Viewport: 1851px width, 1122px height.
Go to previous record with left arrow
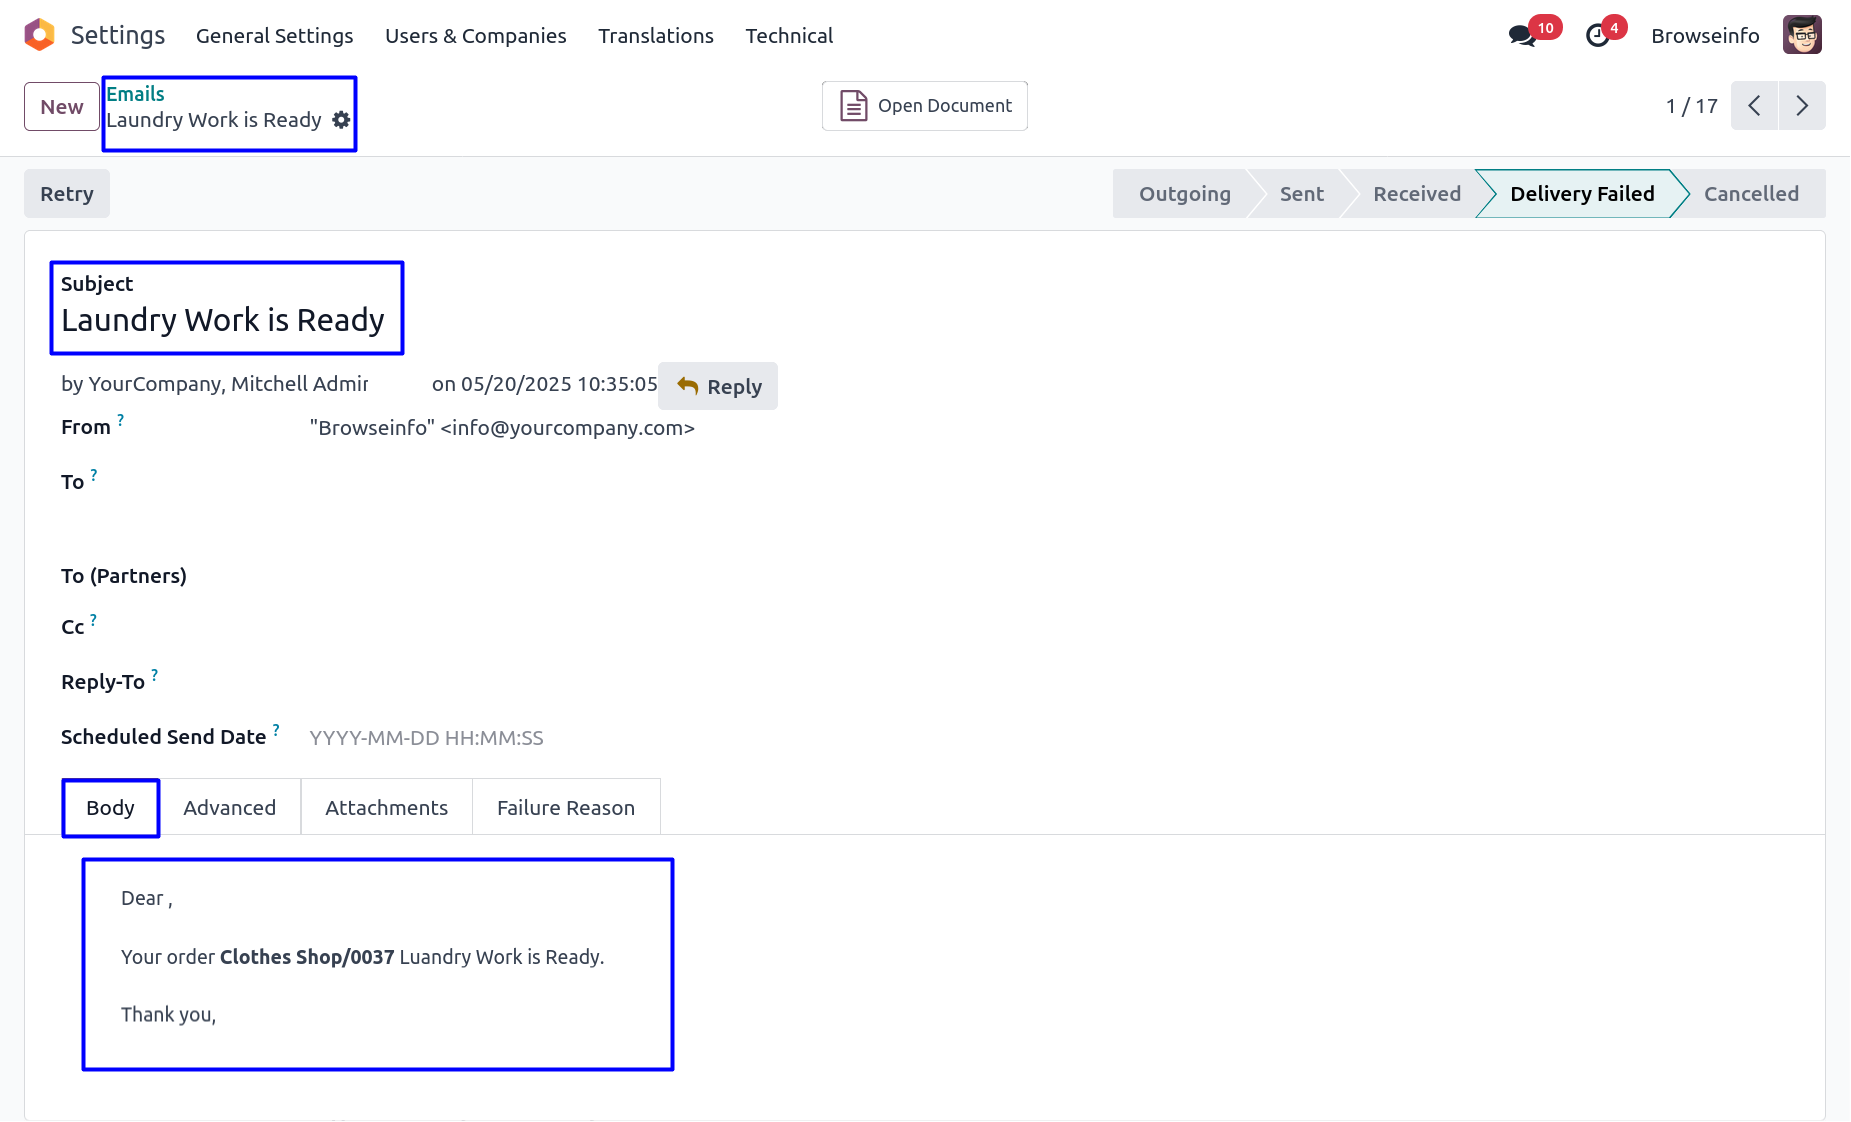click(1754, 106)
